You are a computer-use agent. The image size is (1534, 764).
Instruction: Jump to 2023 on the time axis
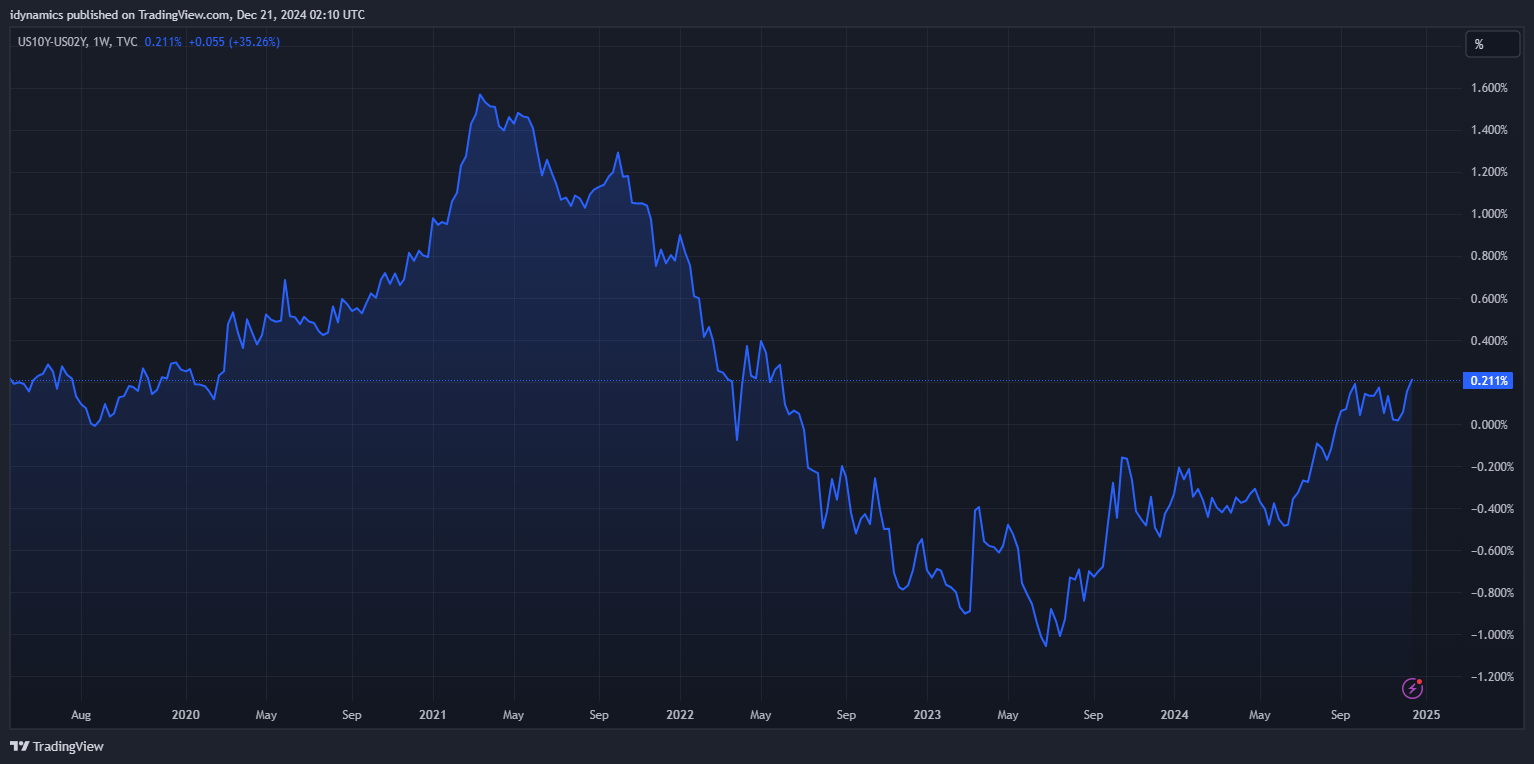pos(927,715)
